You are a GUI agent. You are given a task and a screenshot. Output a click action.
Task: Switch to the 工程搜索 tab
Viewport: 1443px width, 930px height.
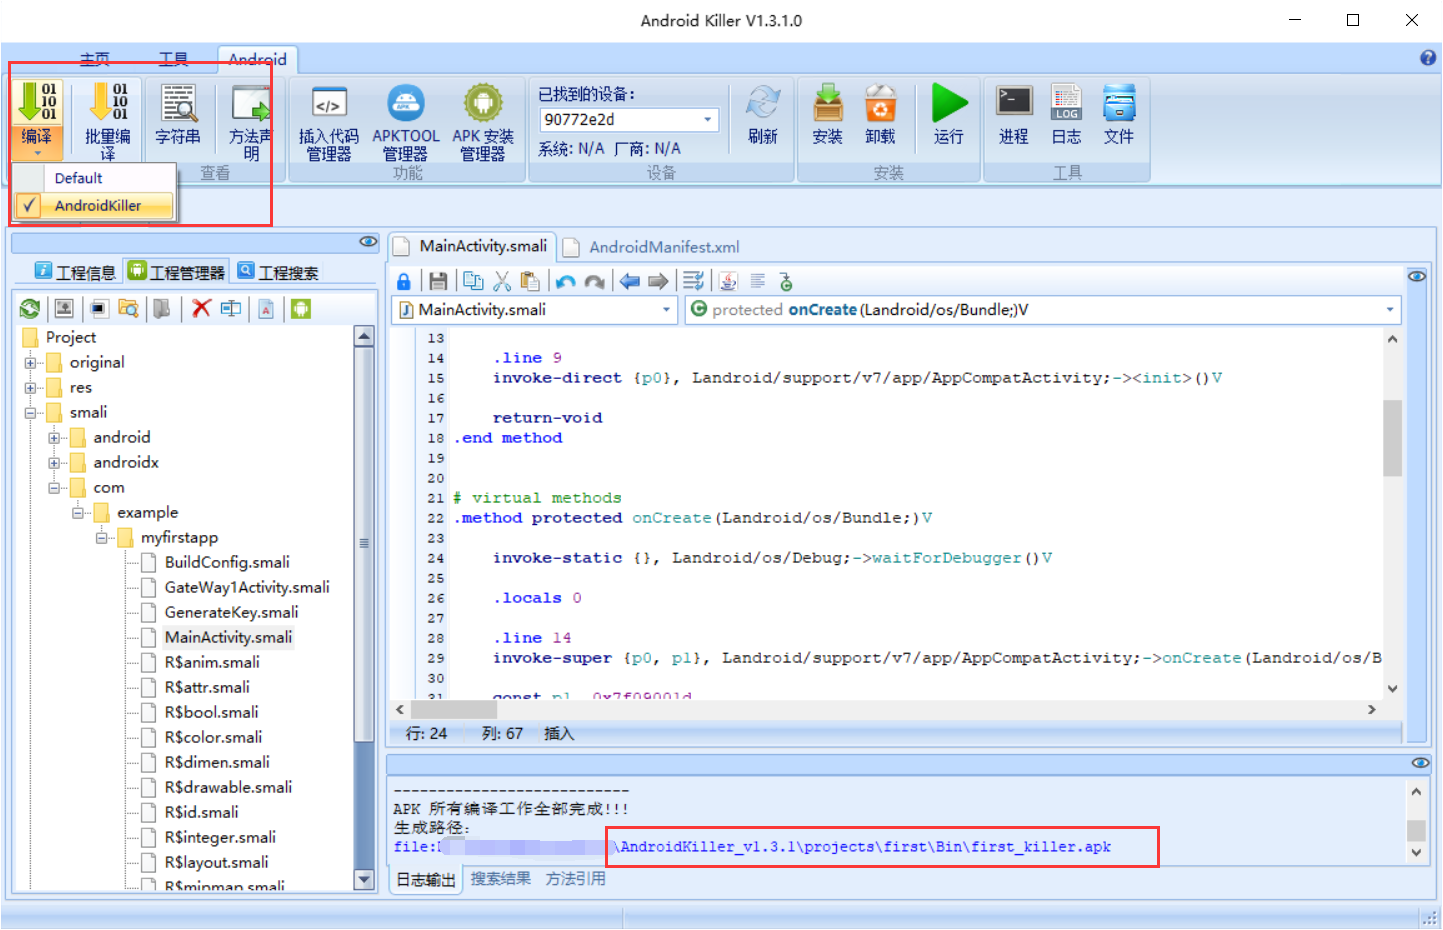[278, 272]
